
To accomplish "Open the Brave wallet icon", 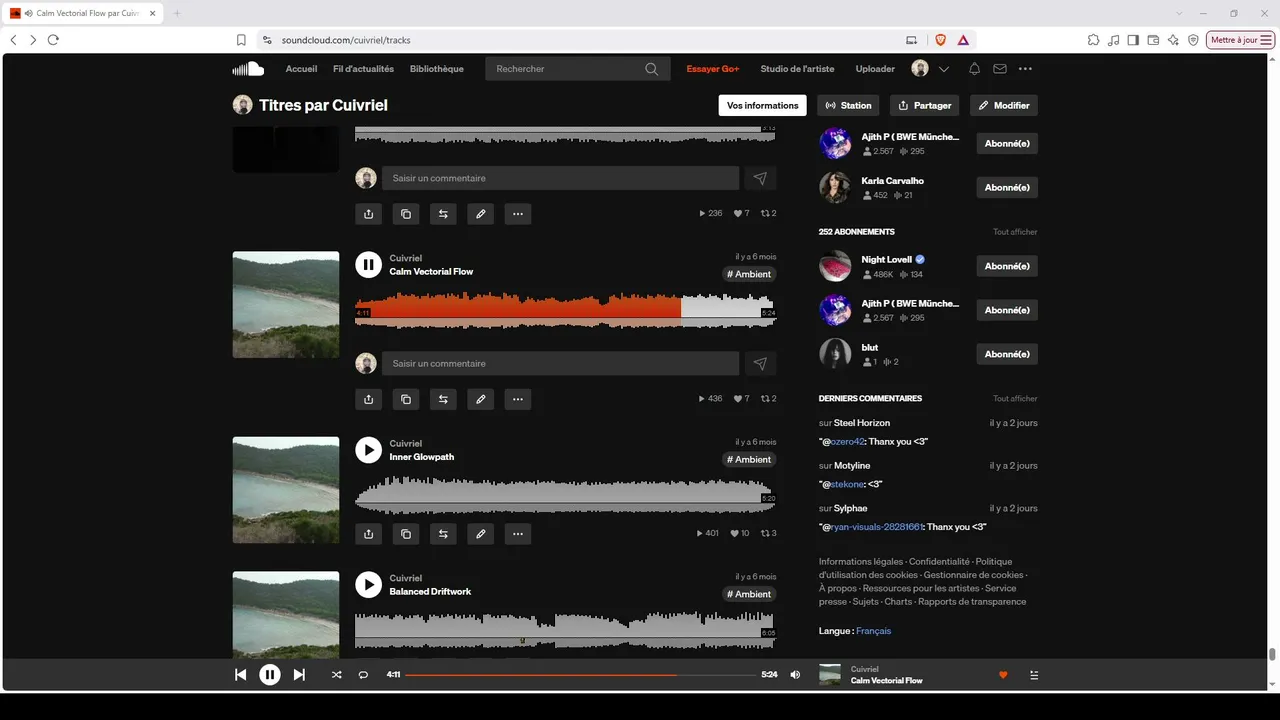I will click(1153, 40).
